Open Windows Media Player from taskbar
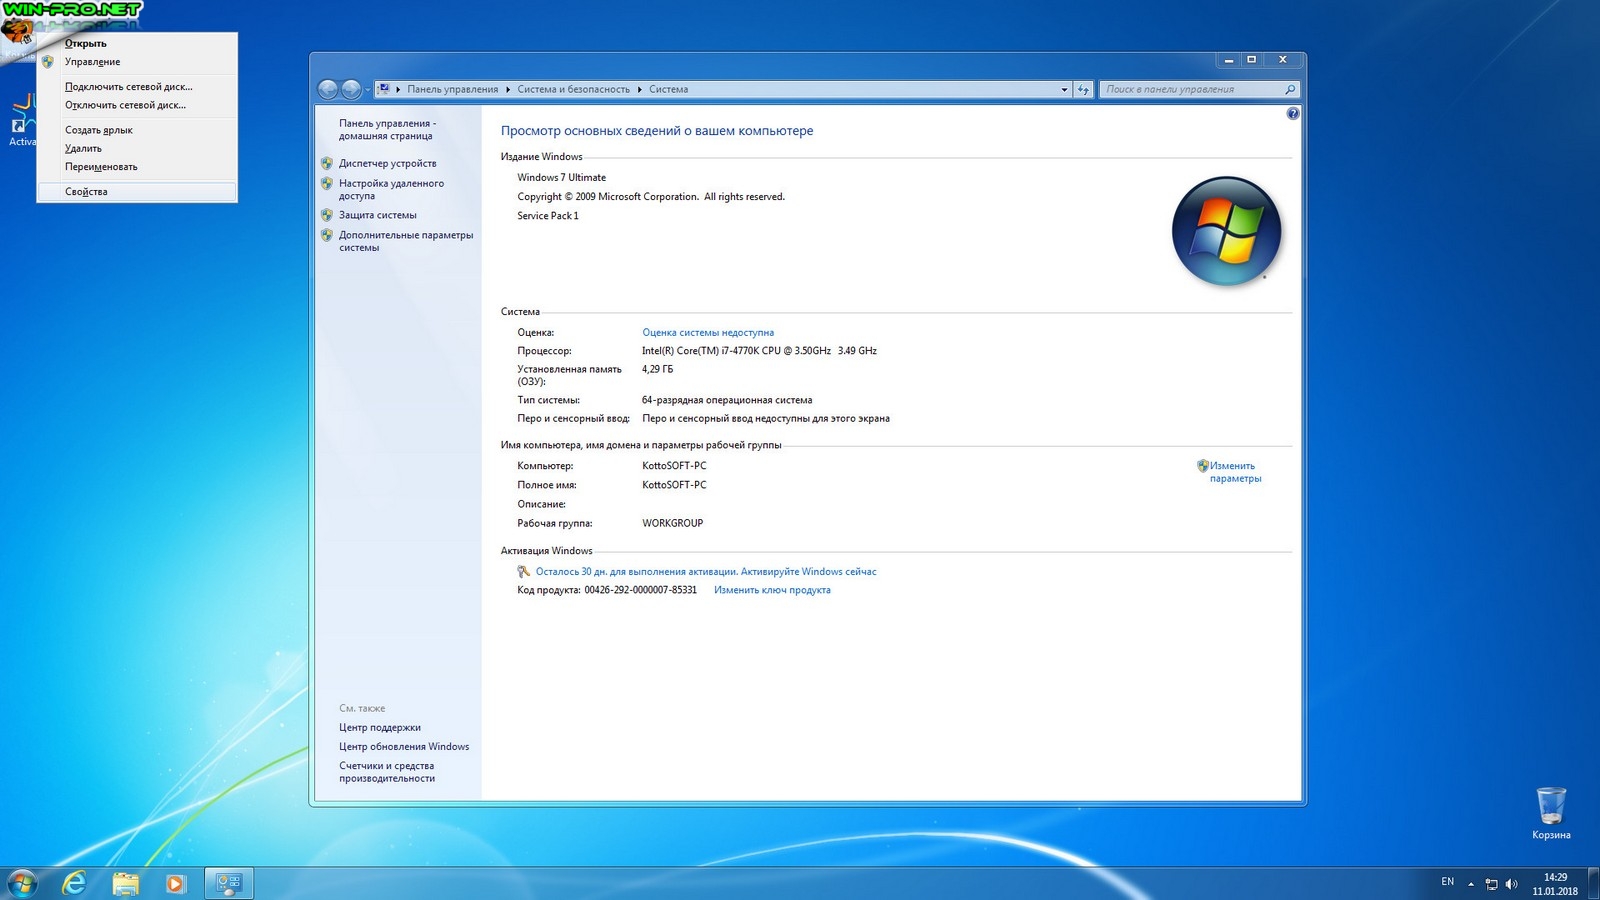The height and width of the screenshot is (900, 1600). (x=175, y=883)
